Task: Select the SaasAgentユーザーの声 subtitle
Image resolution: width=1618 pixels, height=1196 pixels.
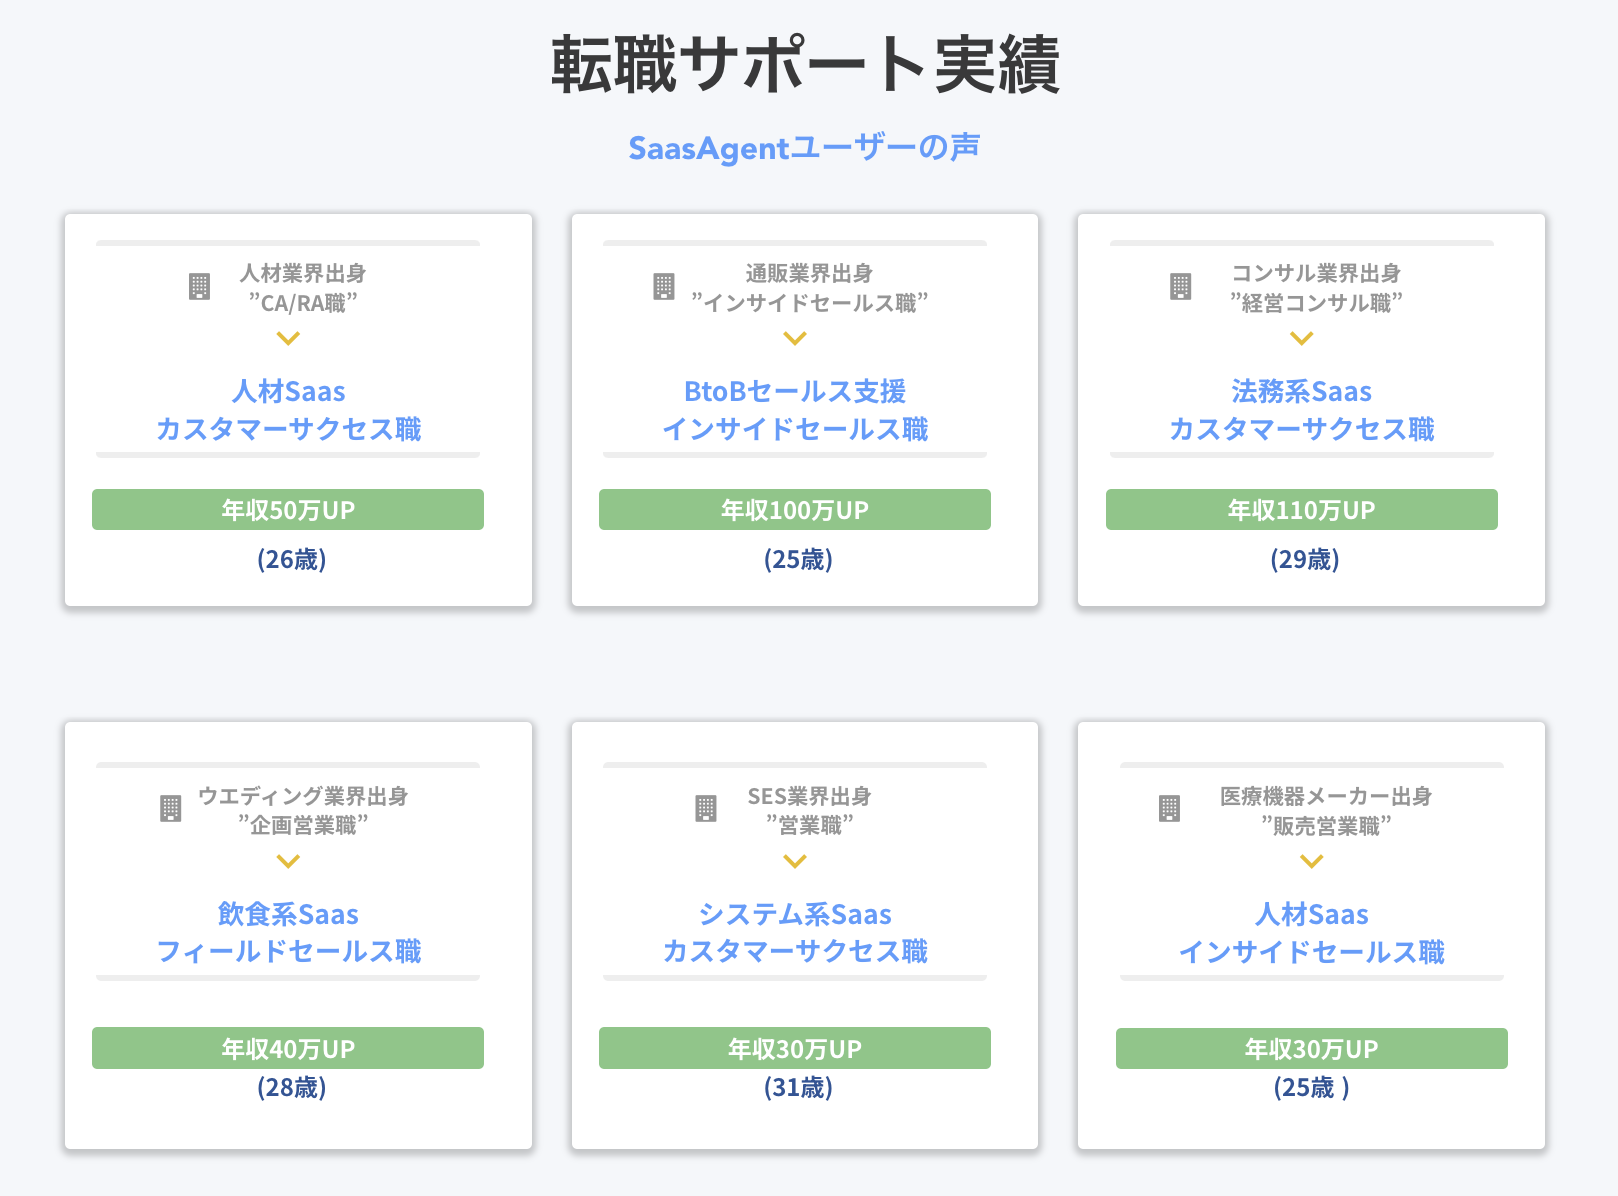Action: [x=804, y=148]
